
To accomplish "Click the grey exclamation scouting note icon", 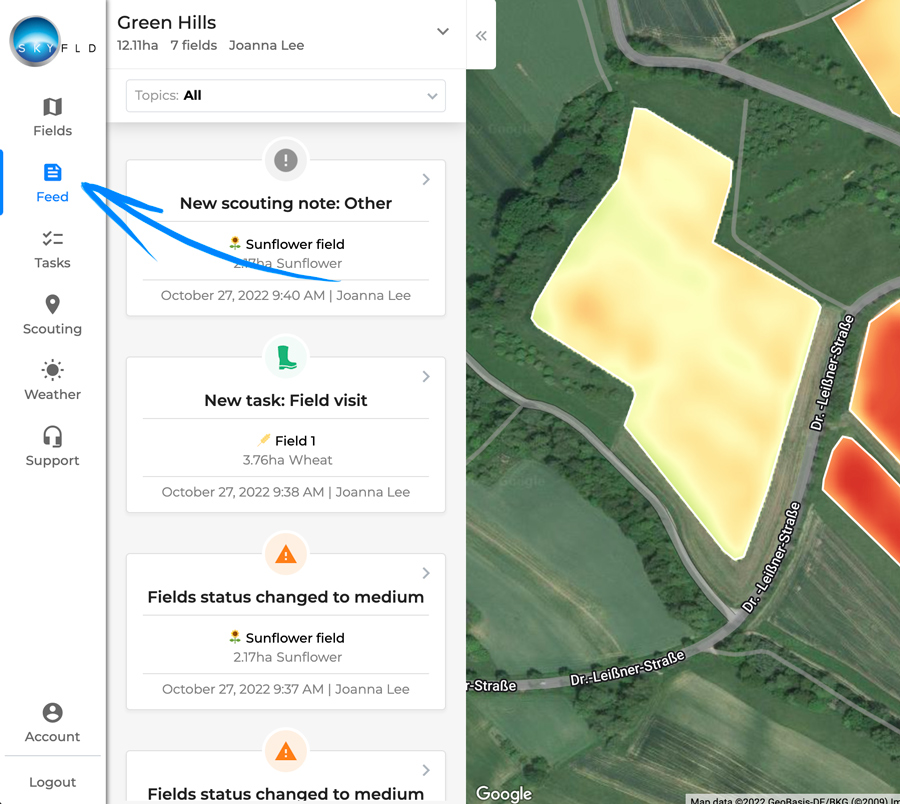I will (286, 160).
